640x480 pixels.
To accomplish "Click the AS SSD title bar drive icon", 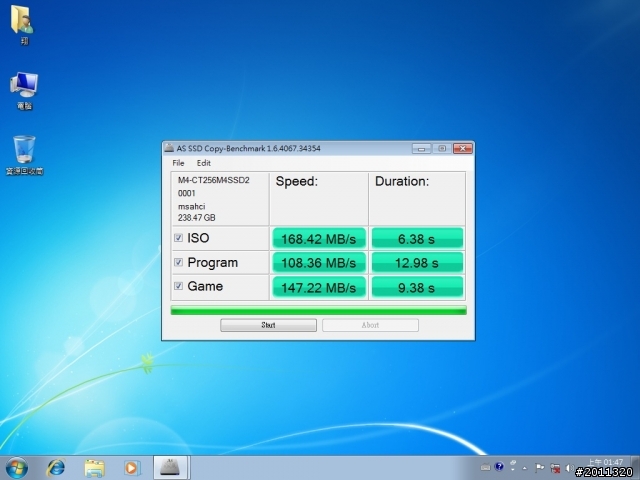I will (x=169, y=148).
